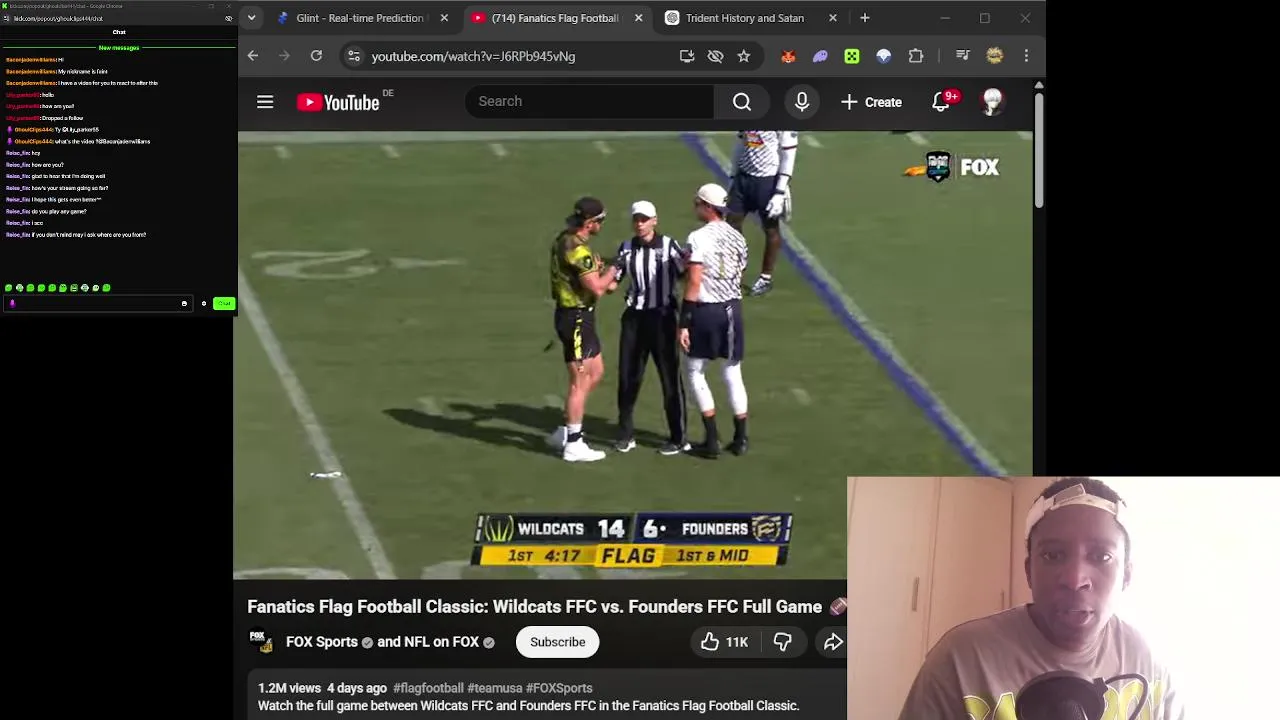Open the green dice extension
Viewport: 1280px width, 720px height.
(852, 56)
